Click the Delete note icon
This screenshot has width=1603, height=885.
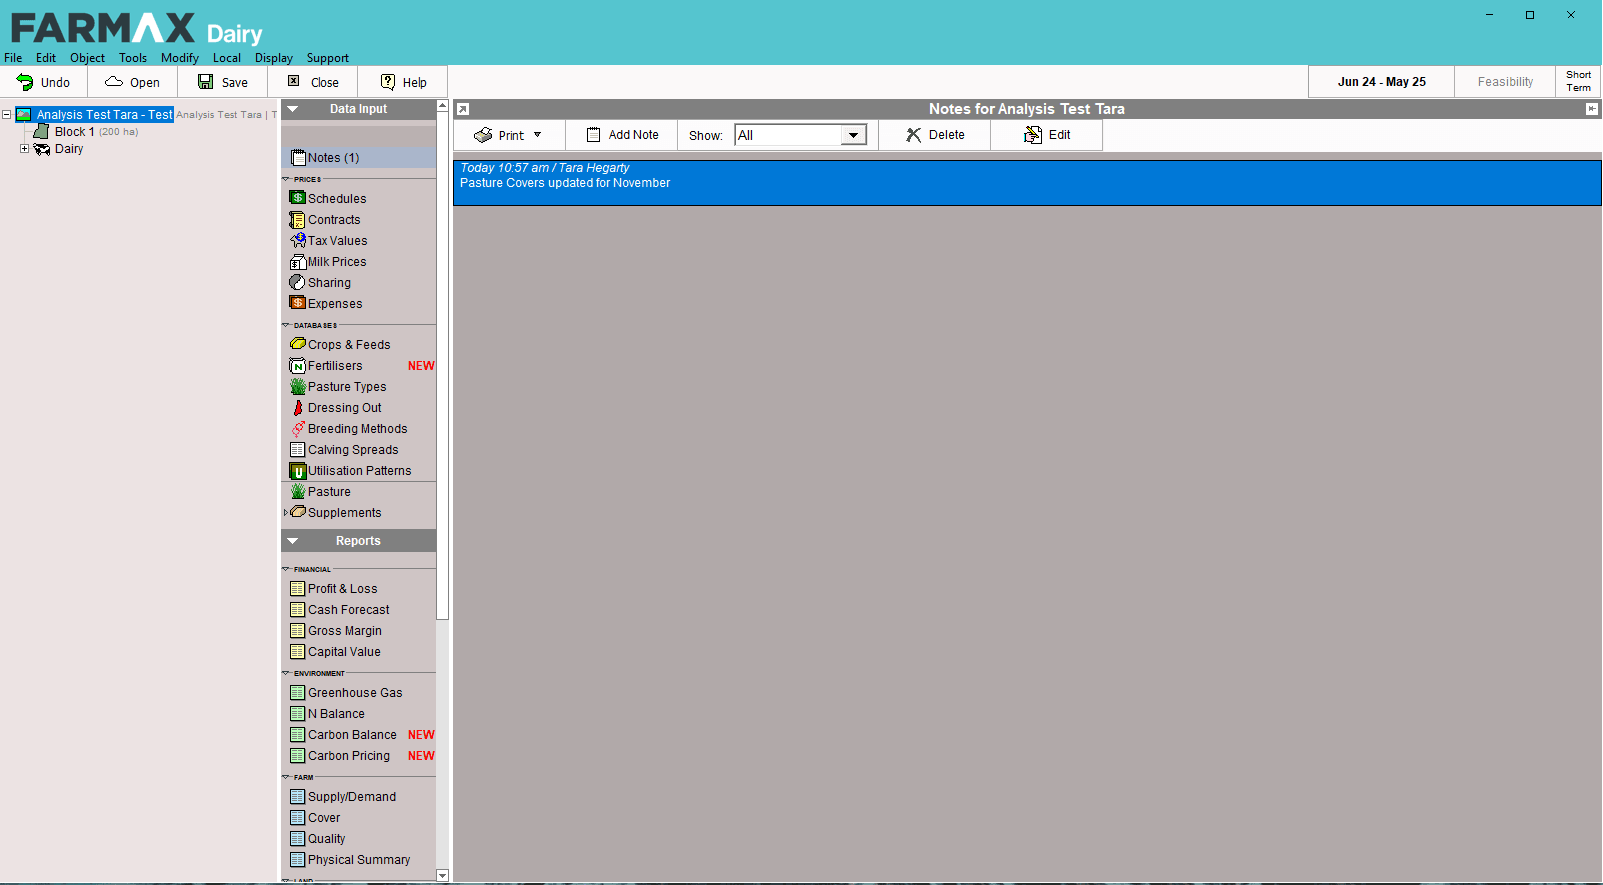913,135
